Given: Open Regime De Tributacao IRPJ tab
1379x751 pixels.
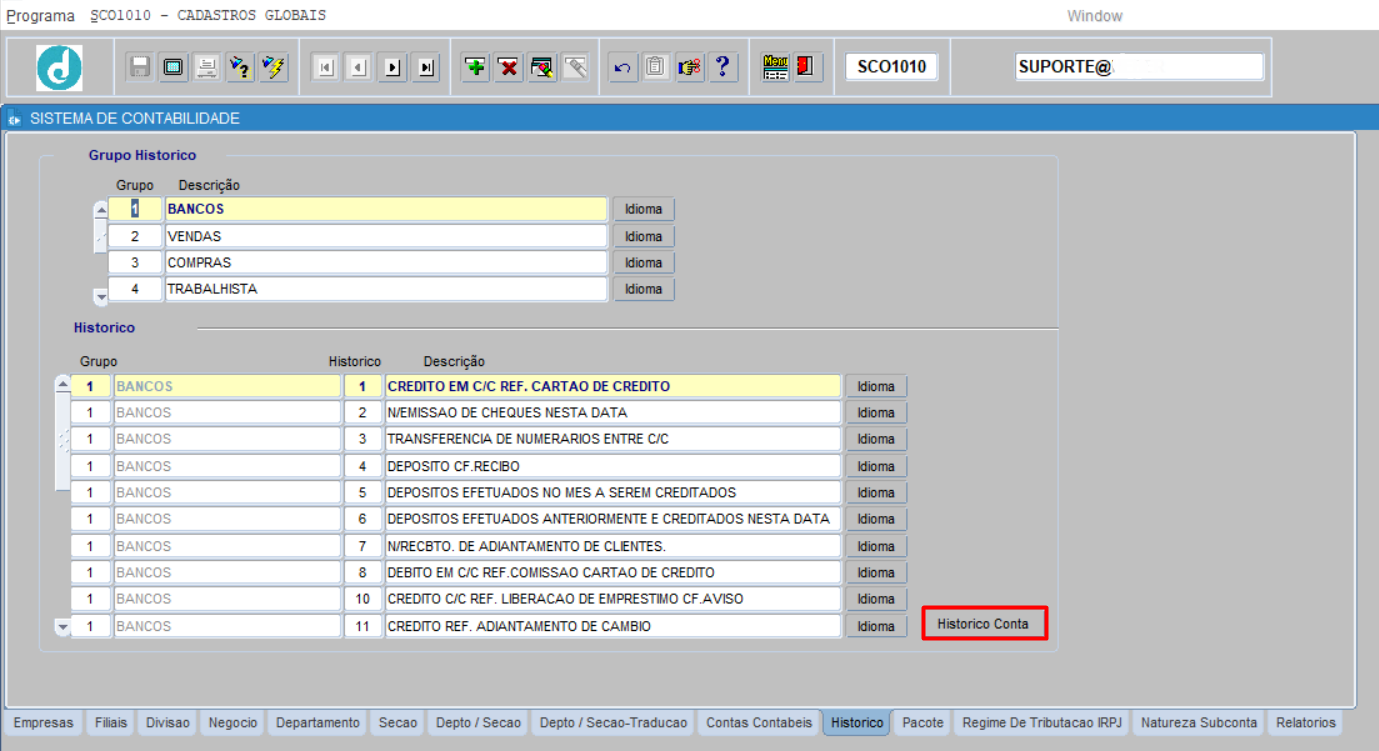Looking at the screenshot, I should click(1042, 723).
